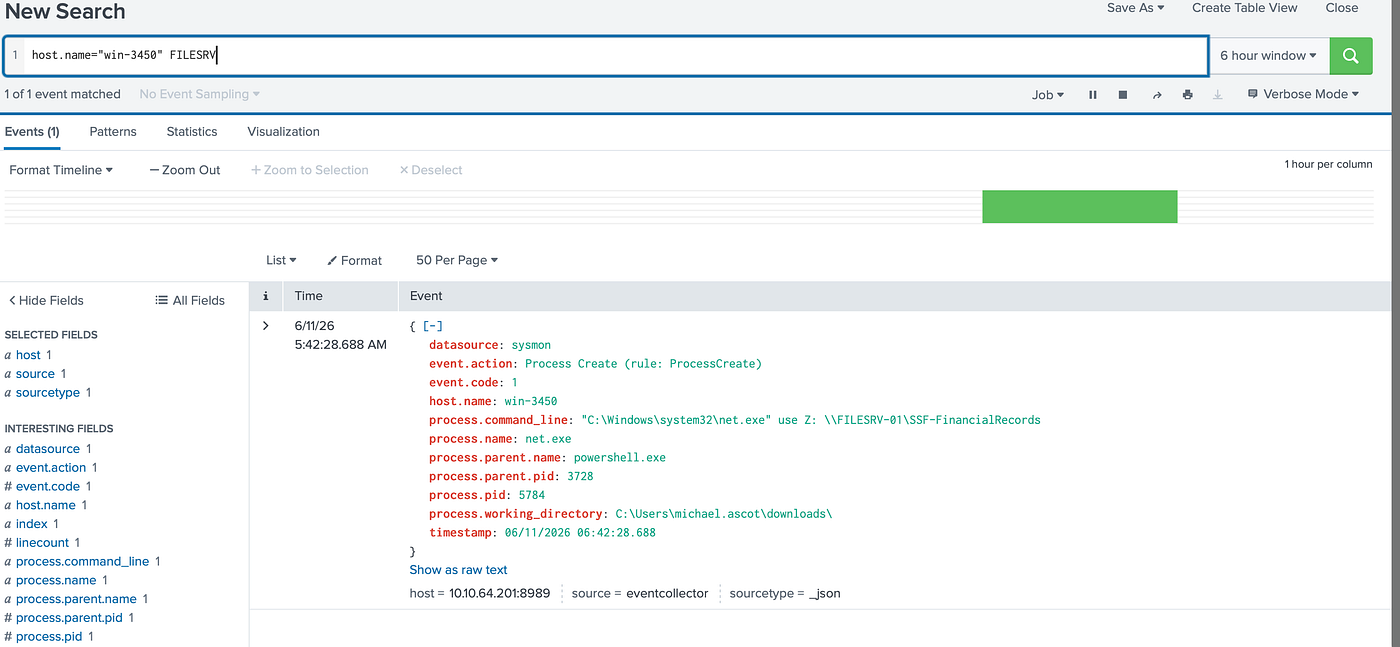Image resolution: width=1400 pixels, height=647 pixels.
Task: Open All Fields dialog
Action: tap(190, 300)
